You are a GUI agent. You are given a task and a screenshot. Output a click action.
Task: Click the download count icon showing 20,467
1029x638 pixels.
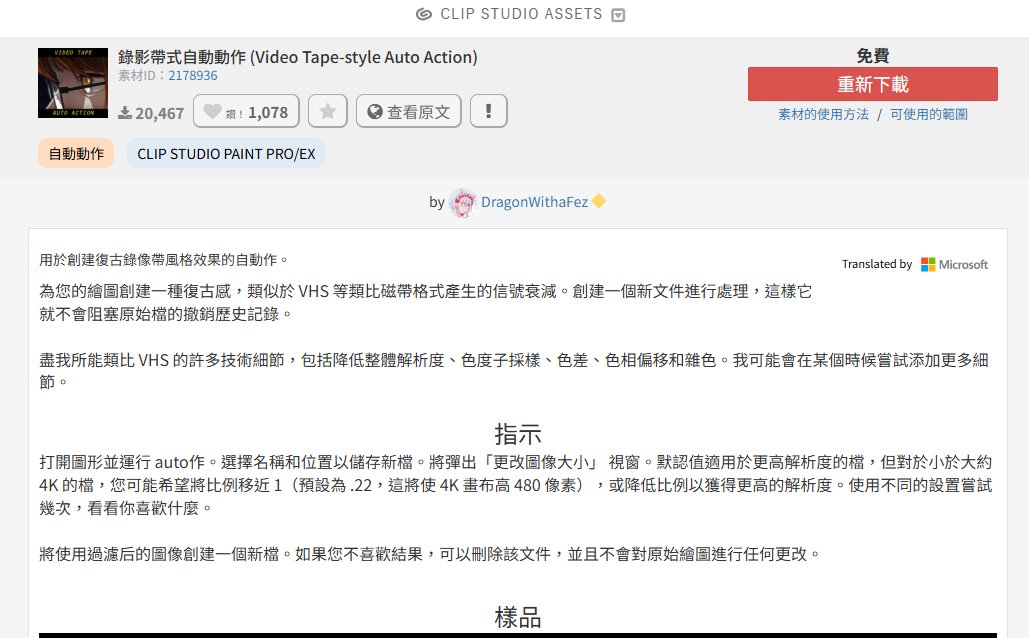(125, 113)
